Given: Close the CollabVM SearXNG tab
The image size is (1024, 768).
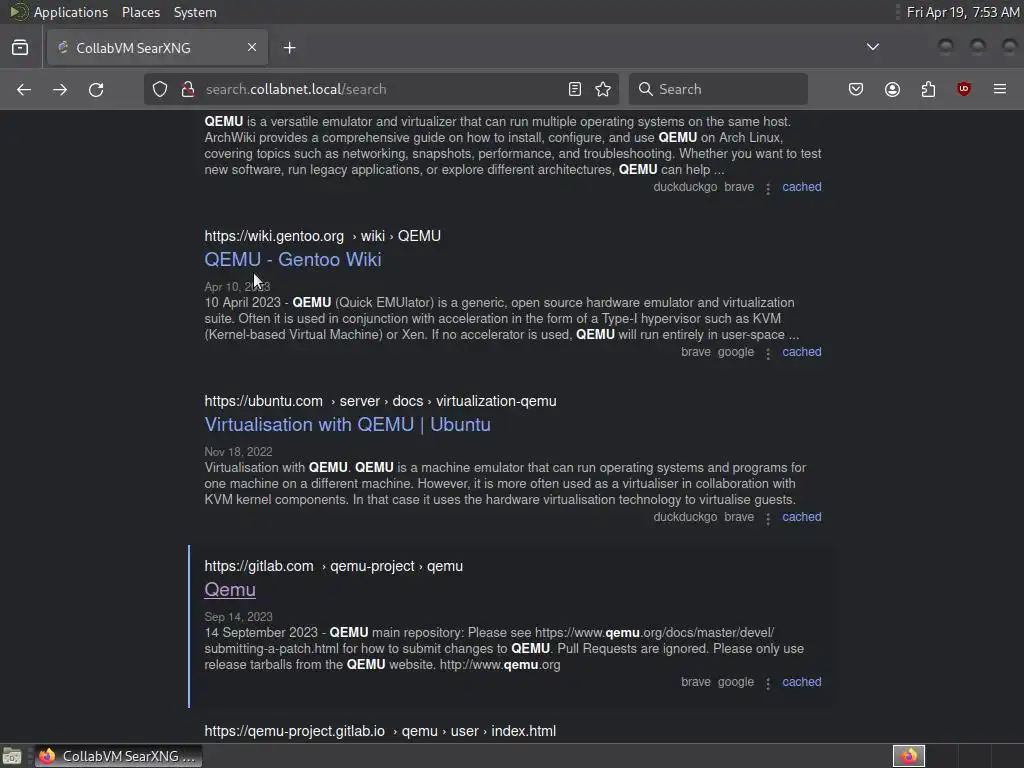Looking at the screenshot, I should click(252, 47).
